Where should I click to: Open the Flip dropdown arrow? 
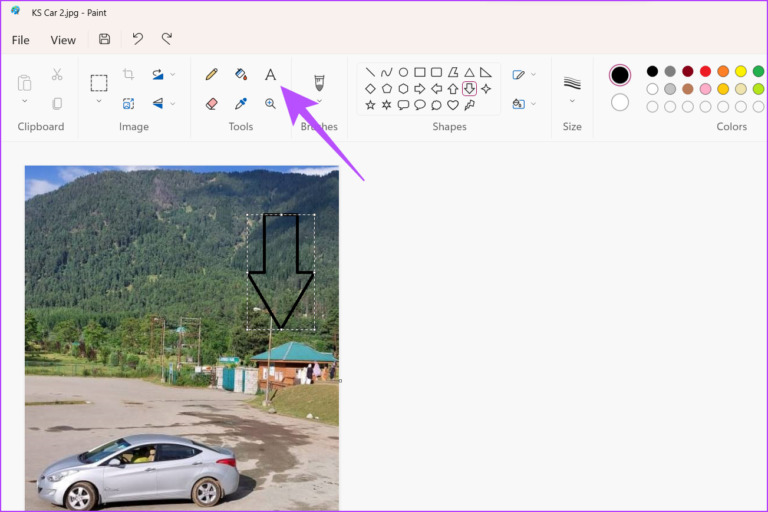(x=173, y=103)
